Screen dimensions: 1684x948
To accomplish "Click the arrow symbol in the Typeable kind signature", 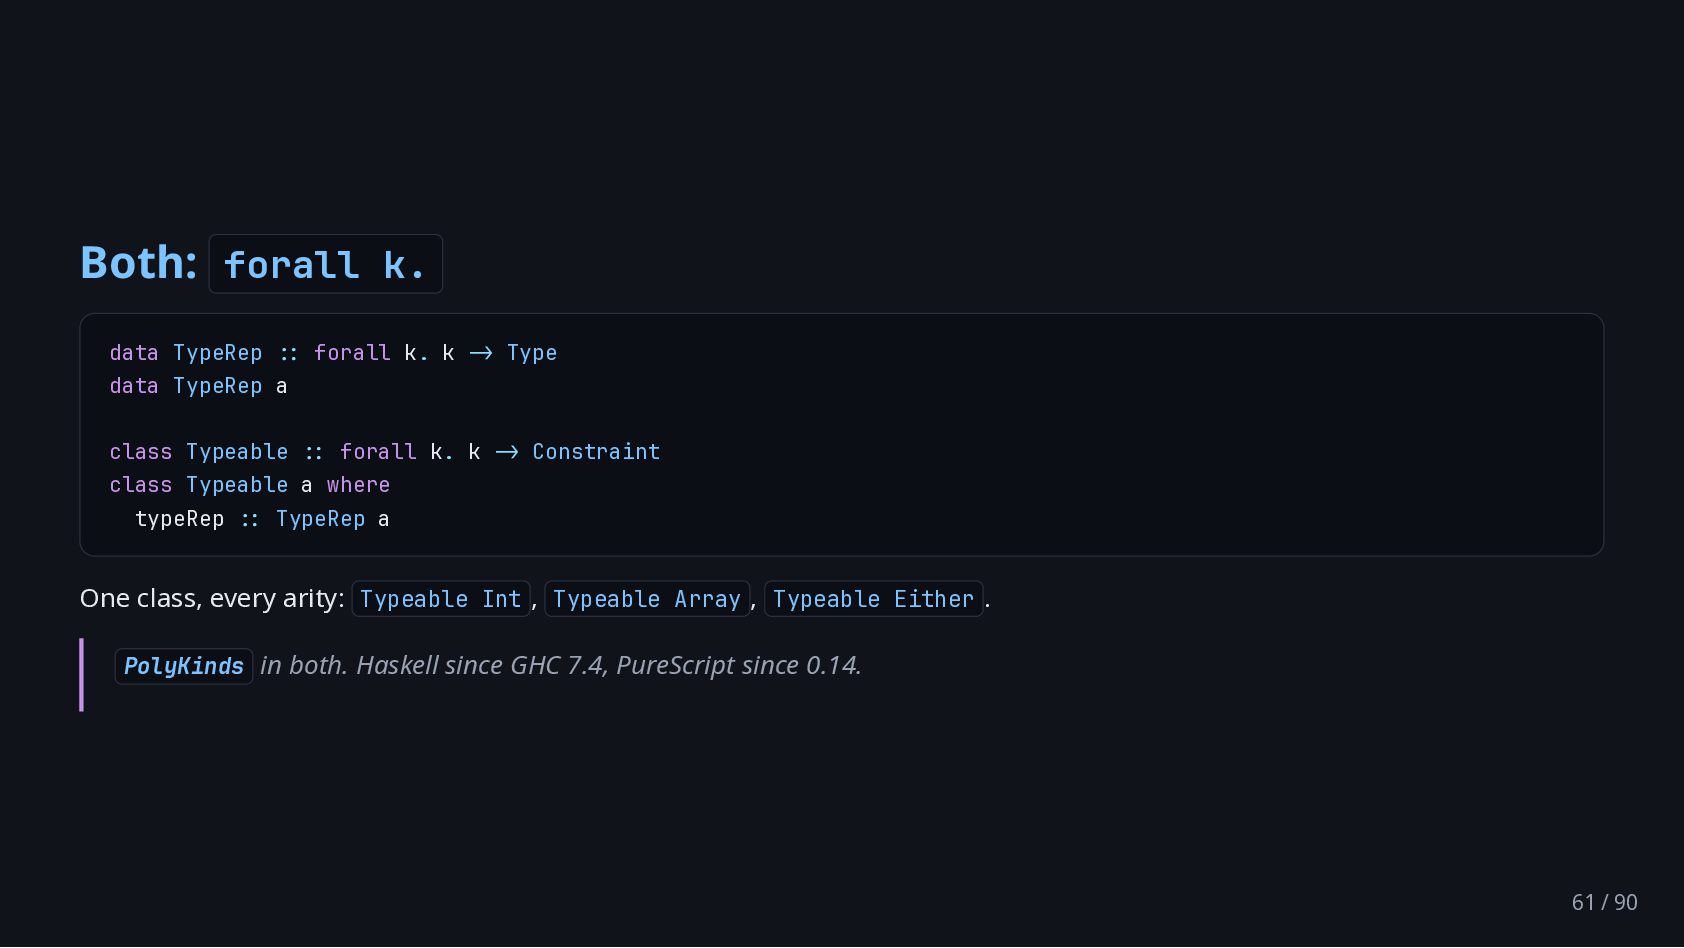I will click(507, 452).
